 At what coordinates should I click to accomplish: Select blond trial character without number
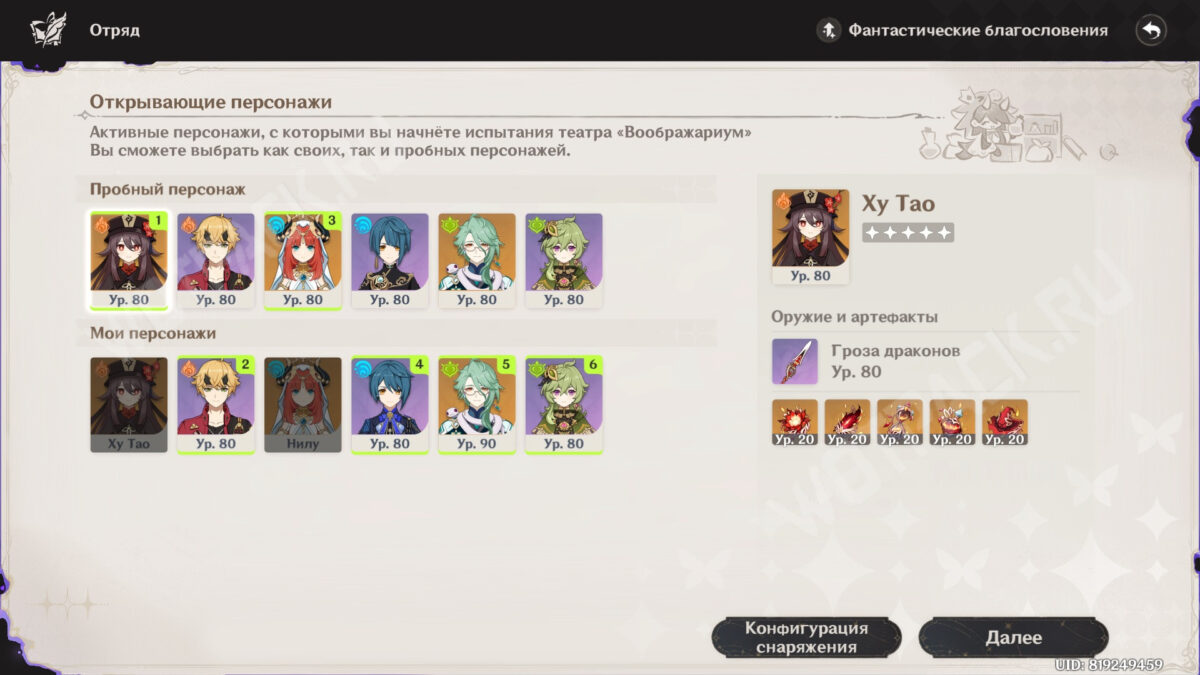click(x=216, y=260)
